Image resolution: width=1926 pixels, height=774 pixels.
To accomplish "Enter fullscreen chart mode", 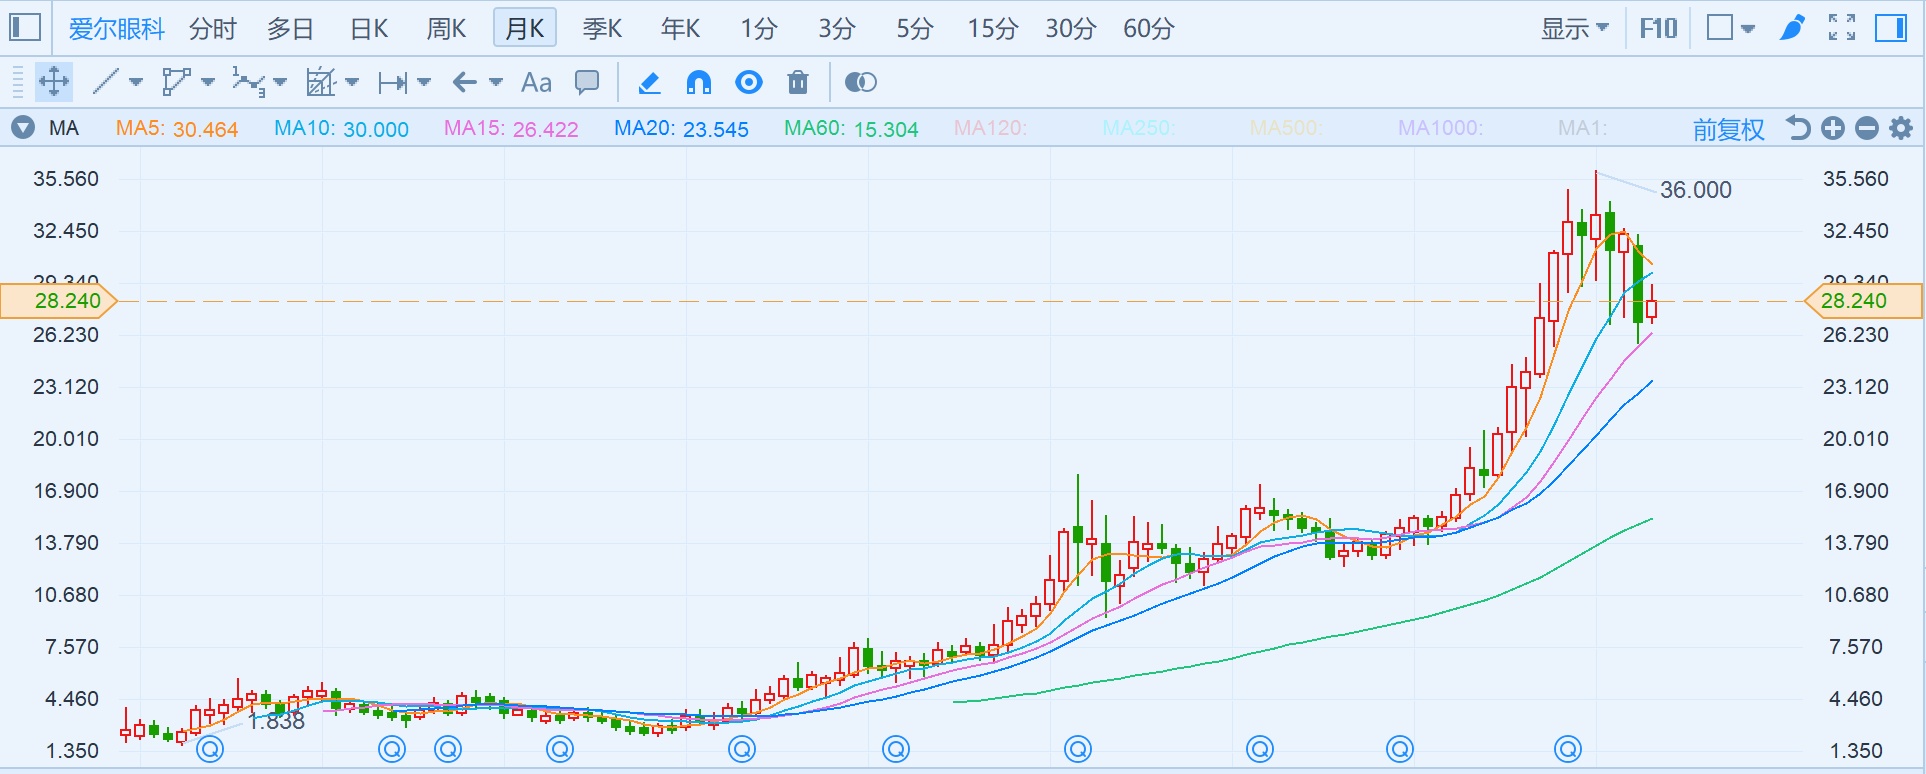I will [1841, 28].
